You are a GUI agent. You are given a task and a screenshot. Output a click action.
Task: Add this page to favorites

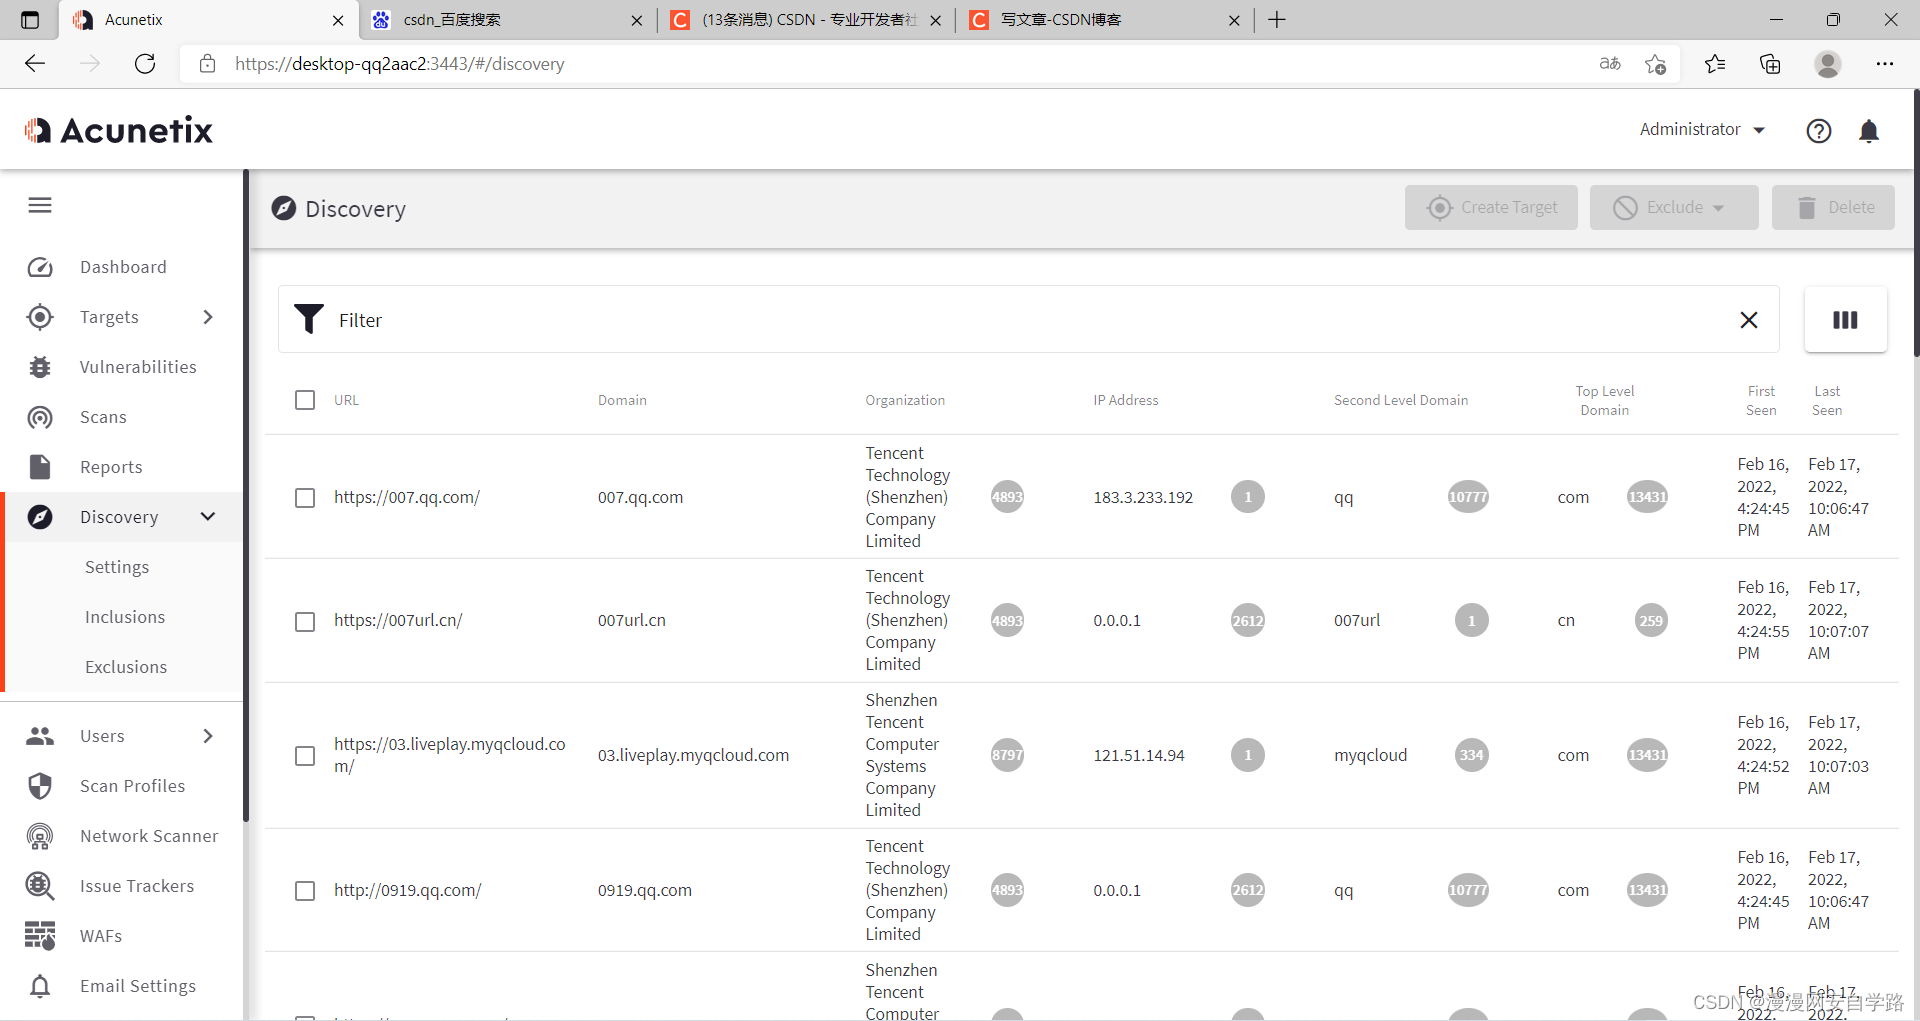(1655, 64)
